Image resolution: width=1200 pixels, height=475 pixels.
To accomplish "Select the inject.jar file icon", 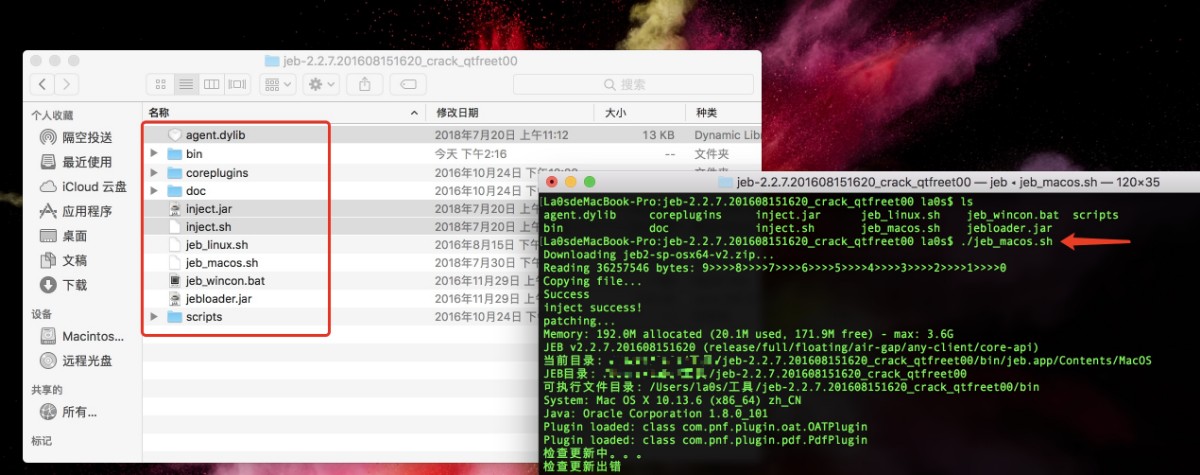I will coord(174,209).
